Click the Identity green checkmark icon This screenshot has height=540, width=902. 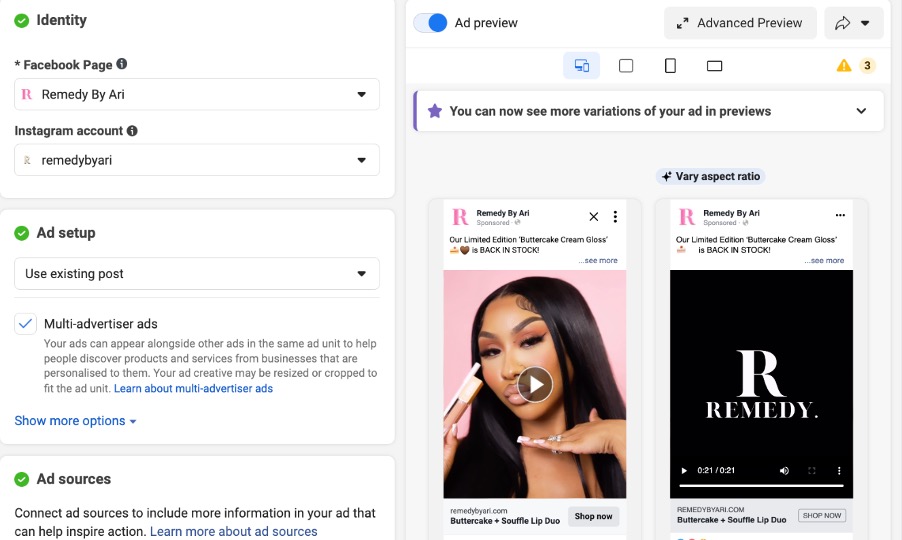(x=22, y=21)
